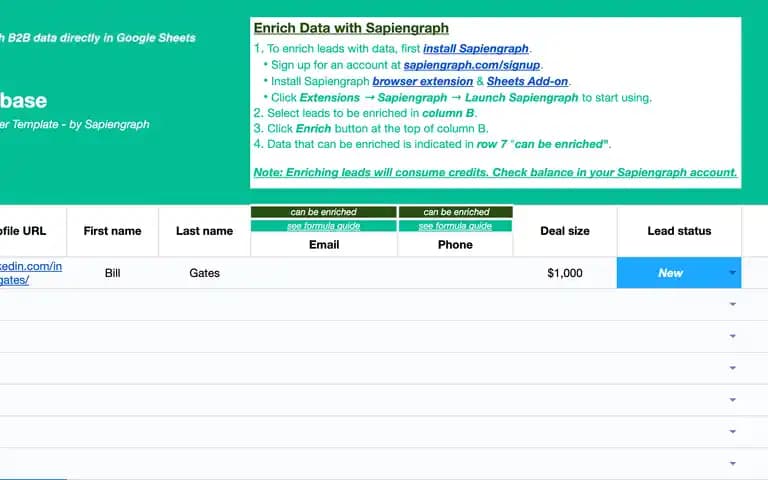Click the 'Enrich Data with Sapiengraph' heading
The height and width of the screenshot is (480, 768).
pyautogui.click(x=351, y=28)
